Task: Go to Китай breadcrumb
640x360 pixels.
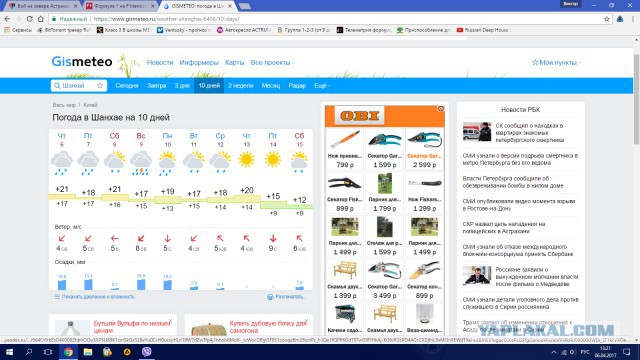Action: [90, 105]
